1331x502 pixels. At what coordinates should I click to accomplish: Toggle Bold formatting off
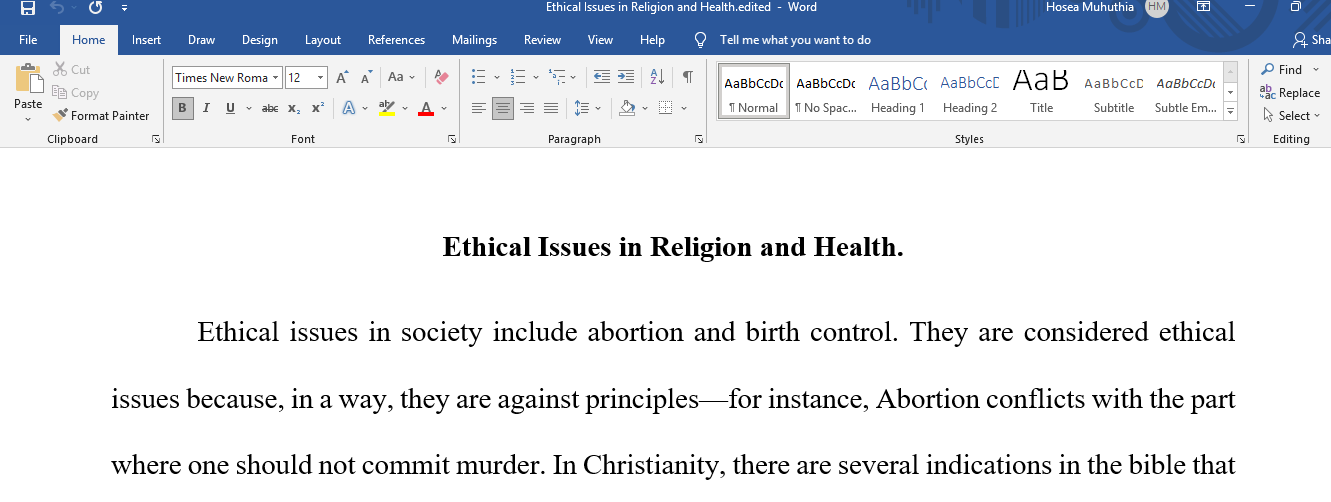(x=182, y=108)
